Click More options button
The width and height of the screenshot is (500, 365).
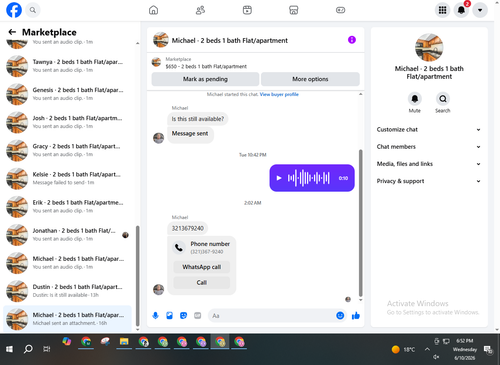click(x=310, y=79)
